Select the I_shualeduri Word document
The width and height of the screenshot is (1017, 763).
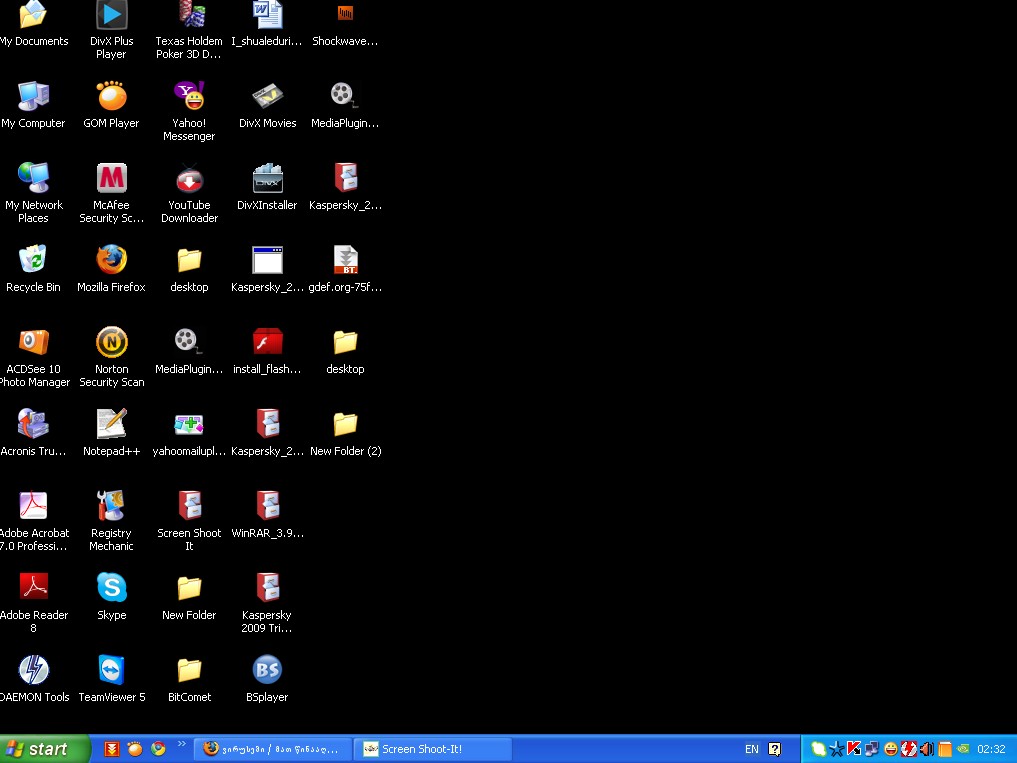pyautogui.click(x=267, y=25)
